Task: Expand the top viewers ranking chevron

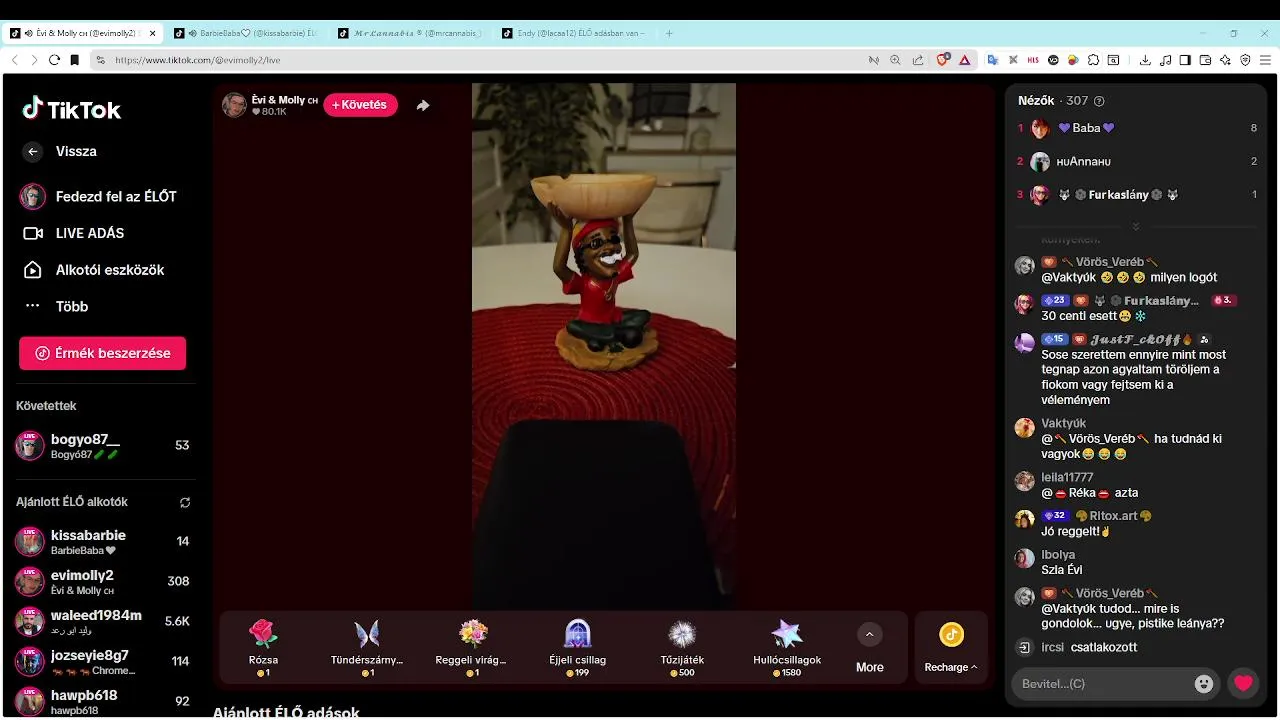Action: click(x=1135, y=226)
